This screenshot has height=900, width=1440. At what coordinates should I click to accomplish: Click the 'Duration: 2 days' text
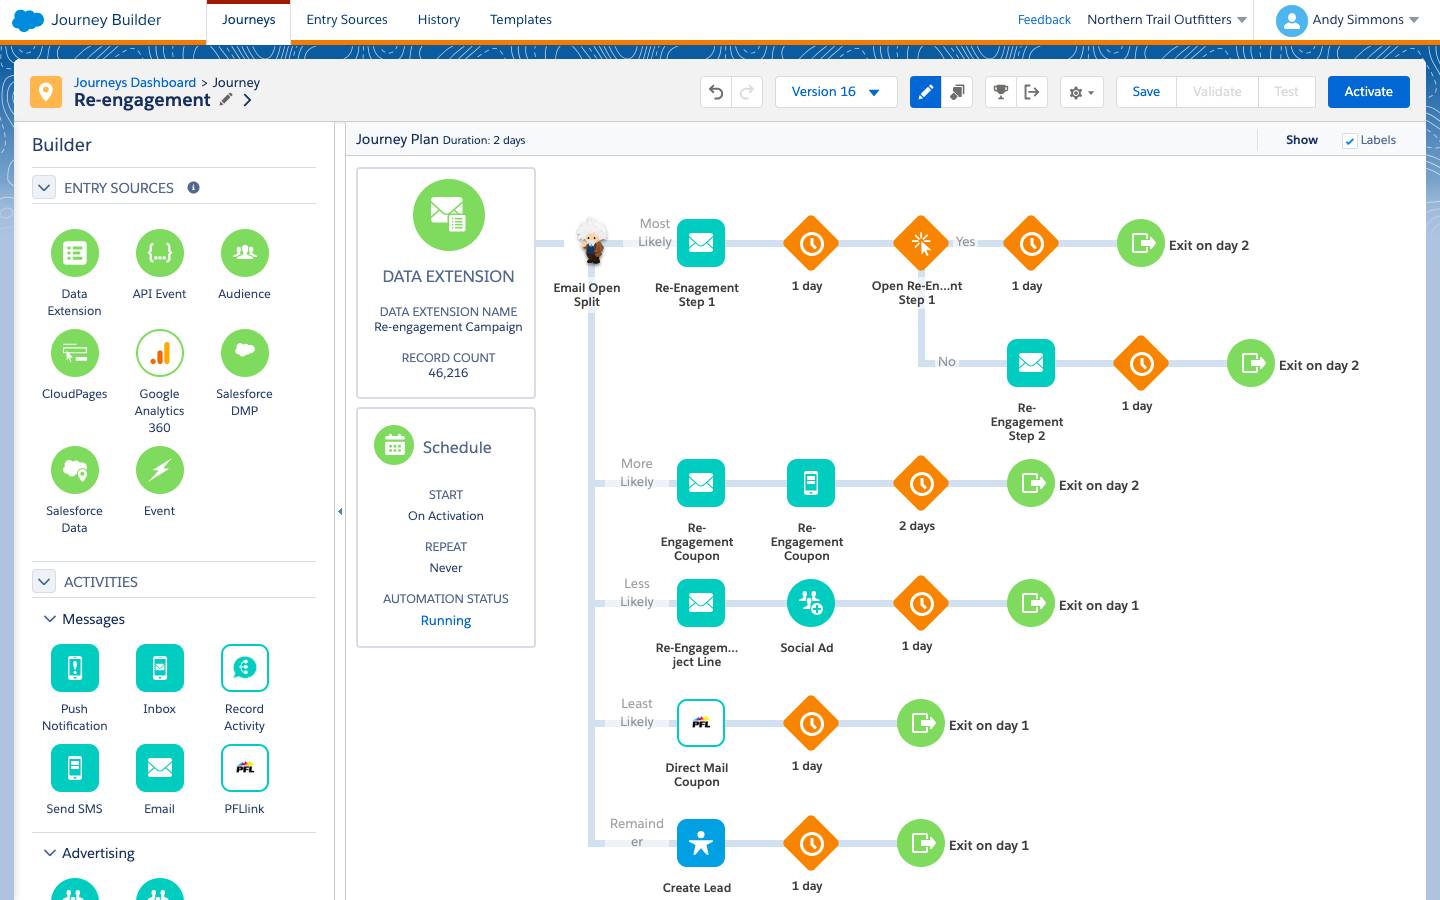(x=484, y=141)
